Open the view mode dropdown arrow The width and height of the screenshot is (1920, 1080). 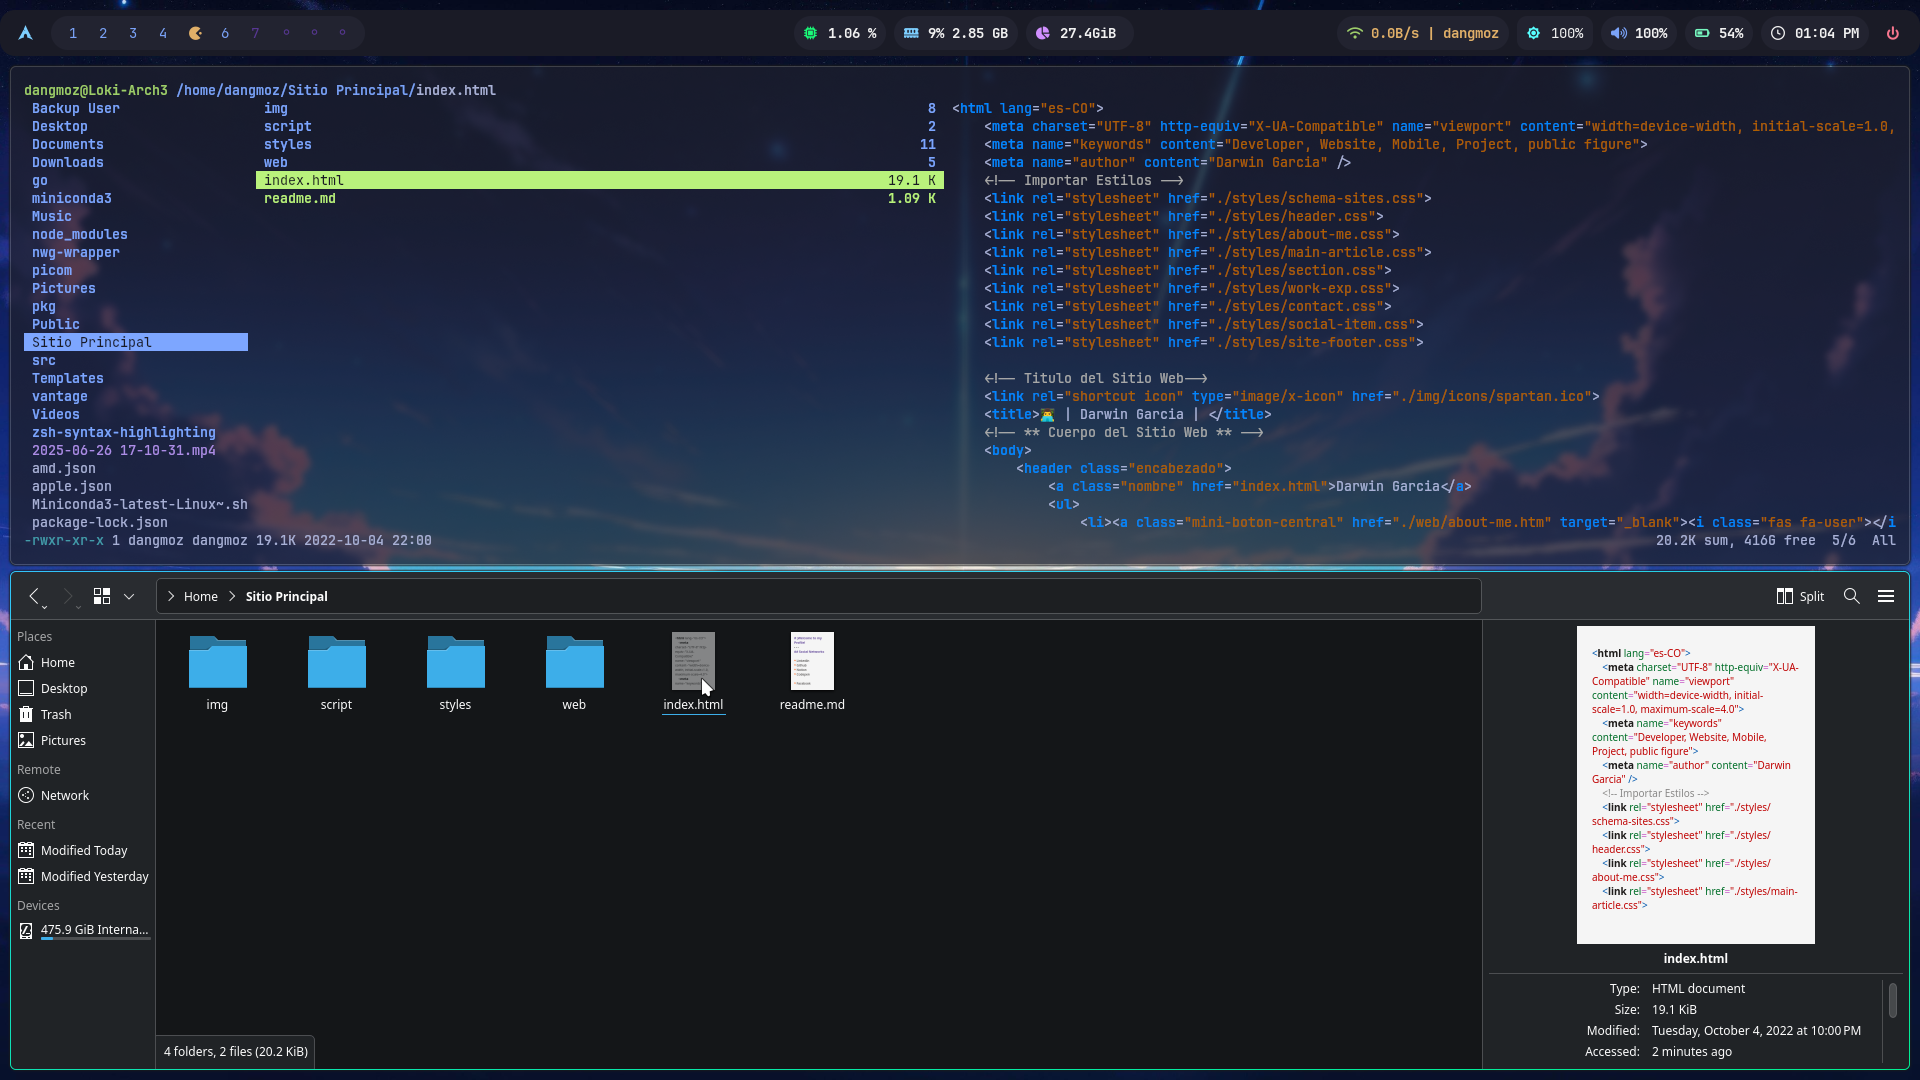[x=129, y=596]
